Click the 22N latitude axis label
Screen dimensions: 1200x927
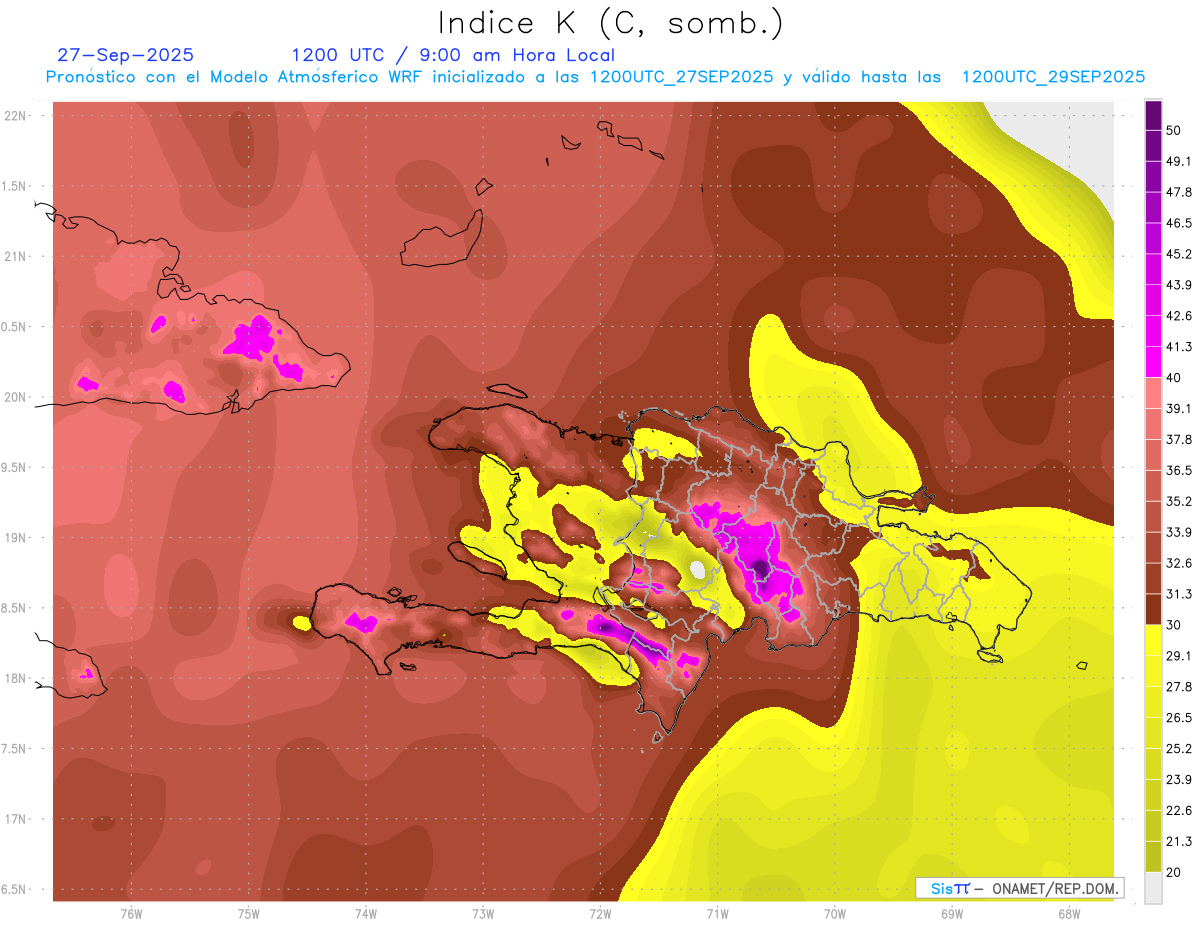15,116
